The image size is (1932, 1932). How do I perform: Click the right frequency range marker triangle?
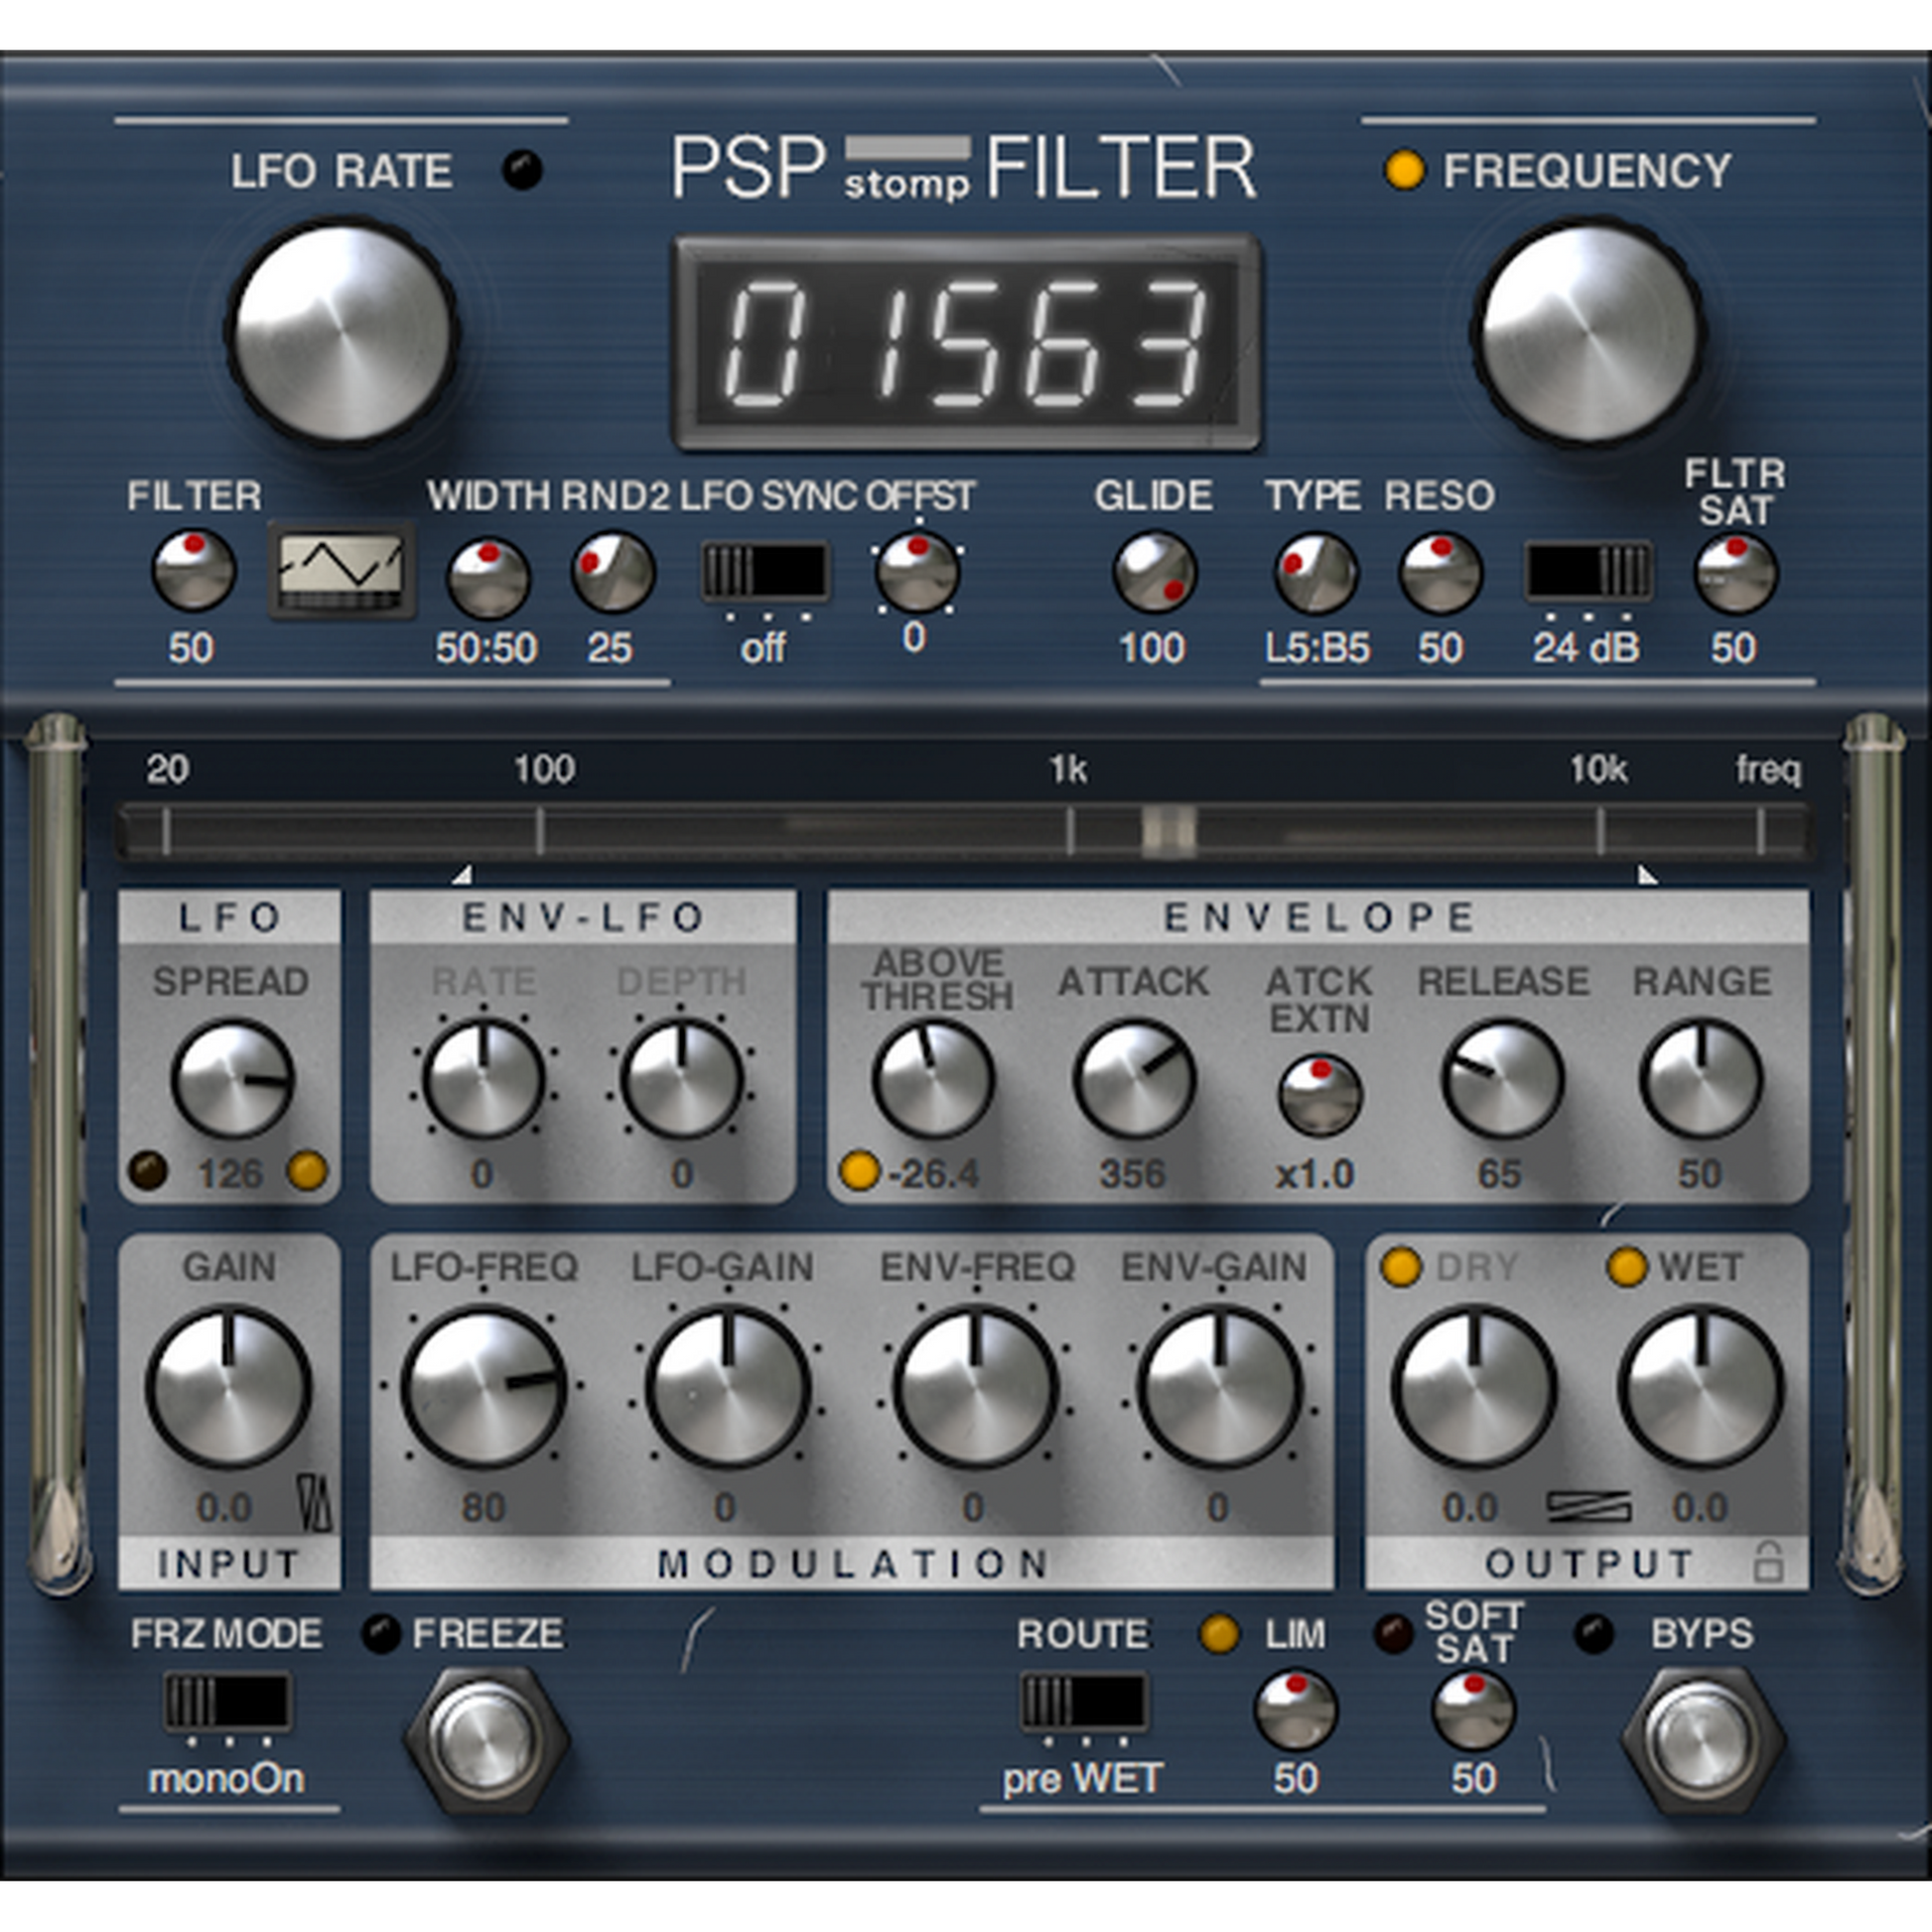pos(1647,875)
